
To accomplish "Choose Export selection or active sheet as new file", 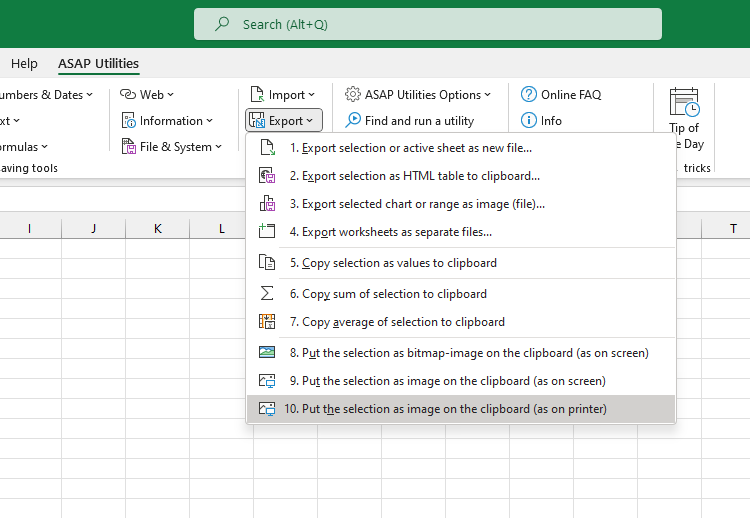I will (x=461, y=148).
